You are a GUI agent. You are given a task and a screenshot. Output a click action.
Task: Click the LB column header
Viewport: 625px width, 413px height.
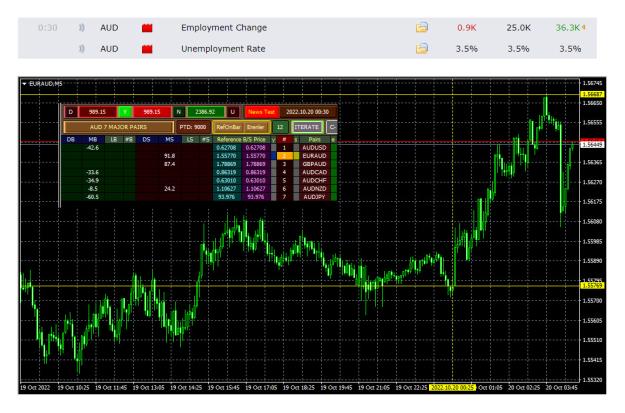click(x=114, y=140)
